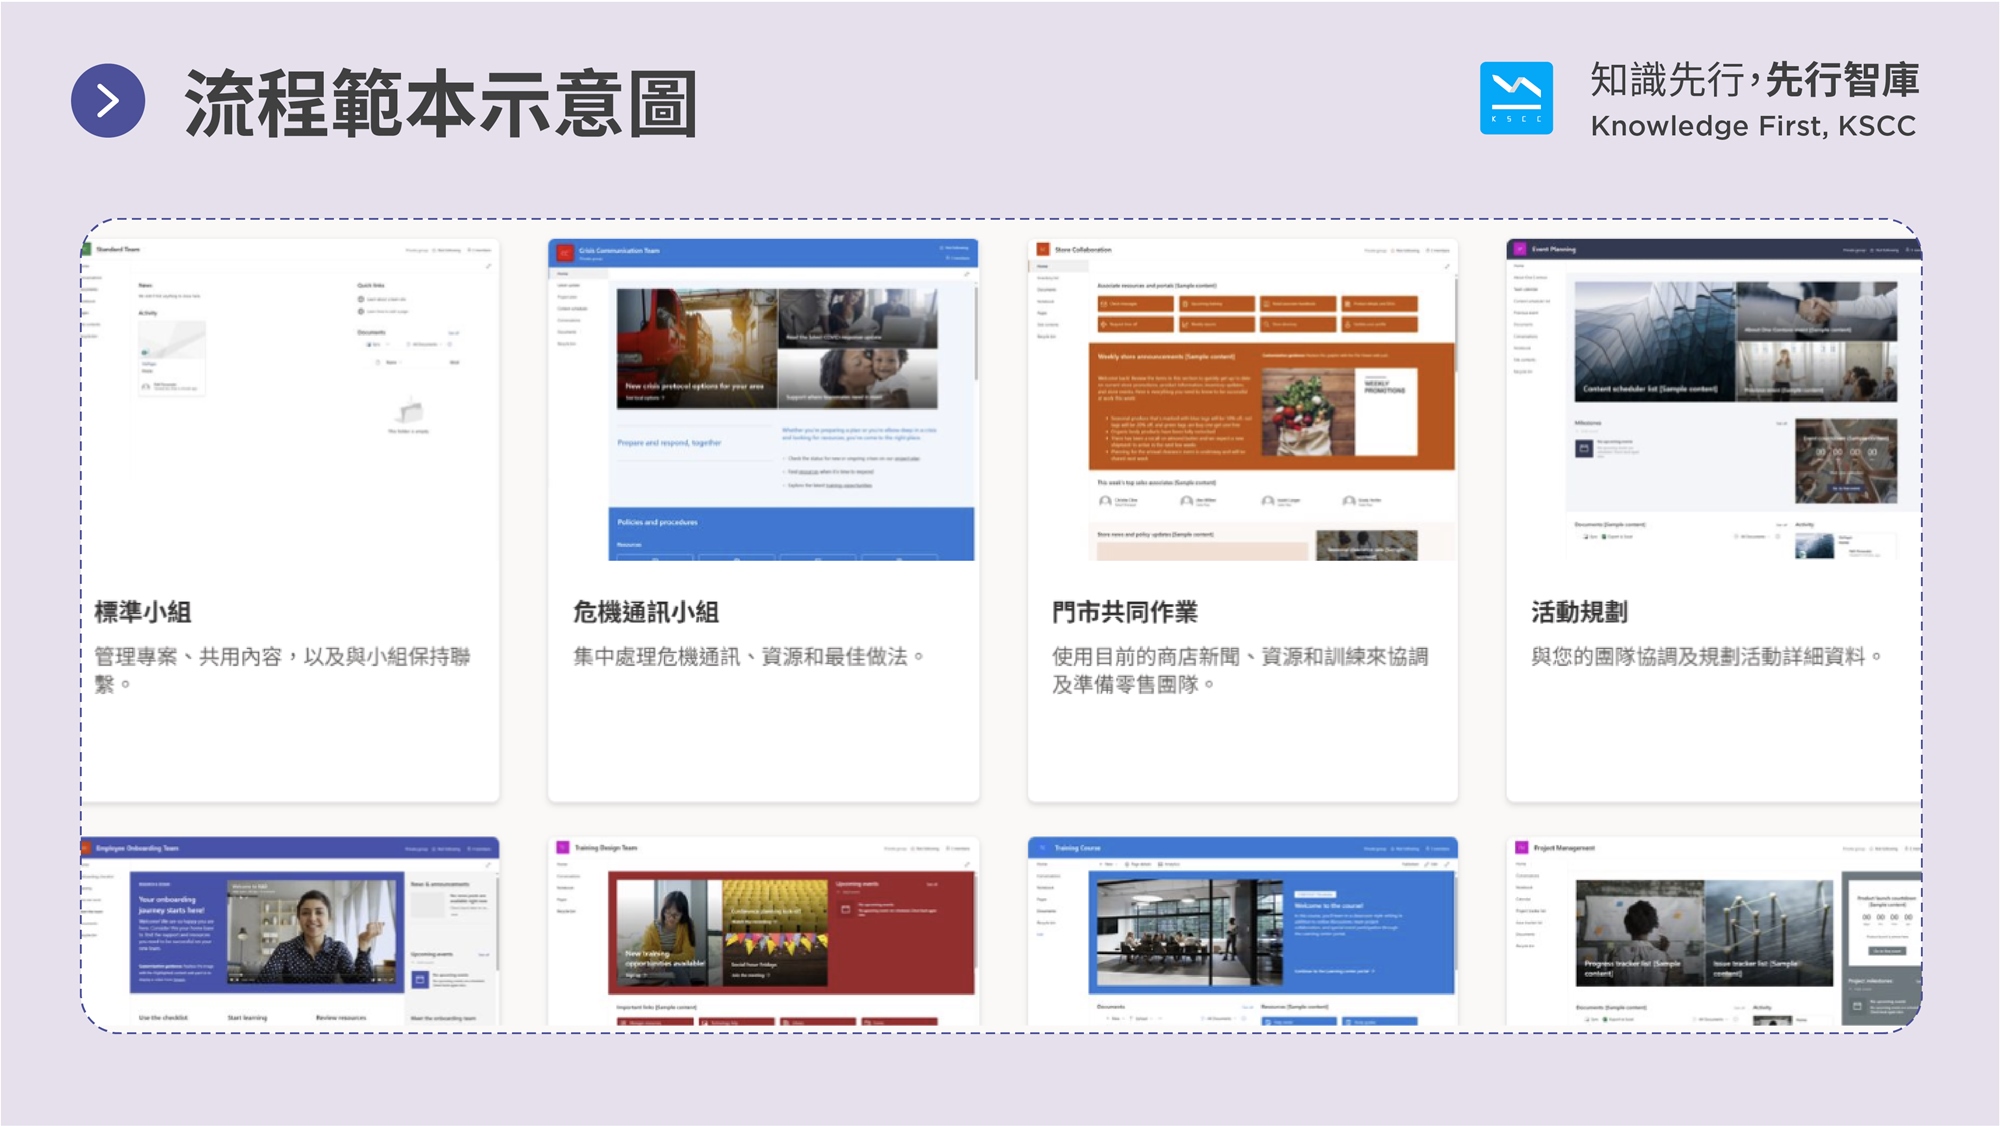Click the 流程範本示意圖 heading text
Image resolution: width=2000 pixels, height=1126 pixels.
440,103
